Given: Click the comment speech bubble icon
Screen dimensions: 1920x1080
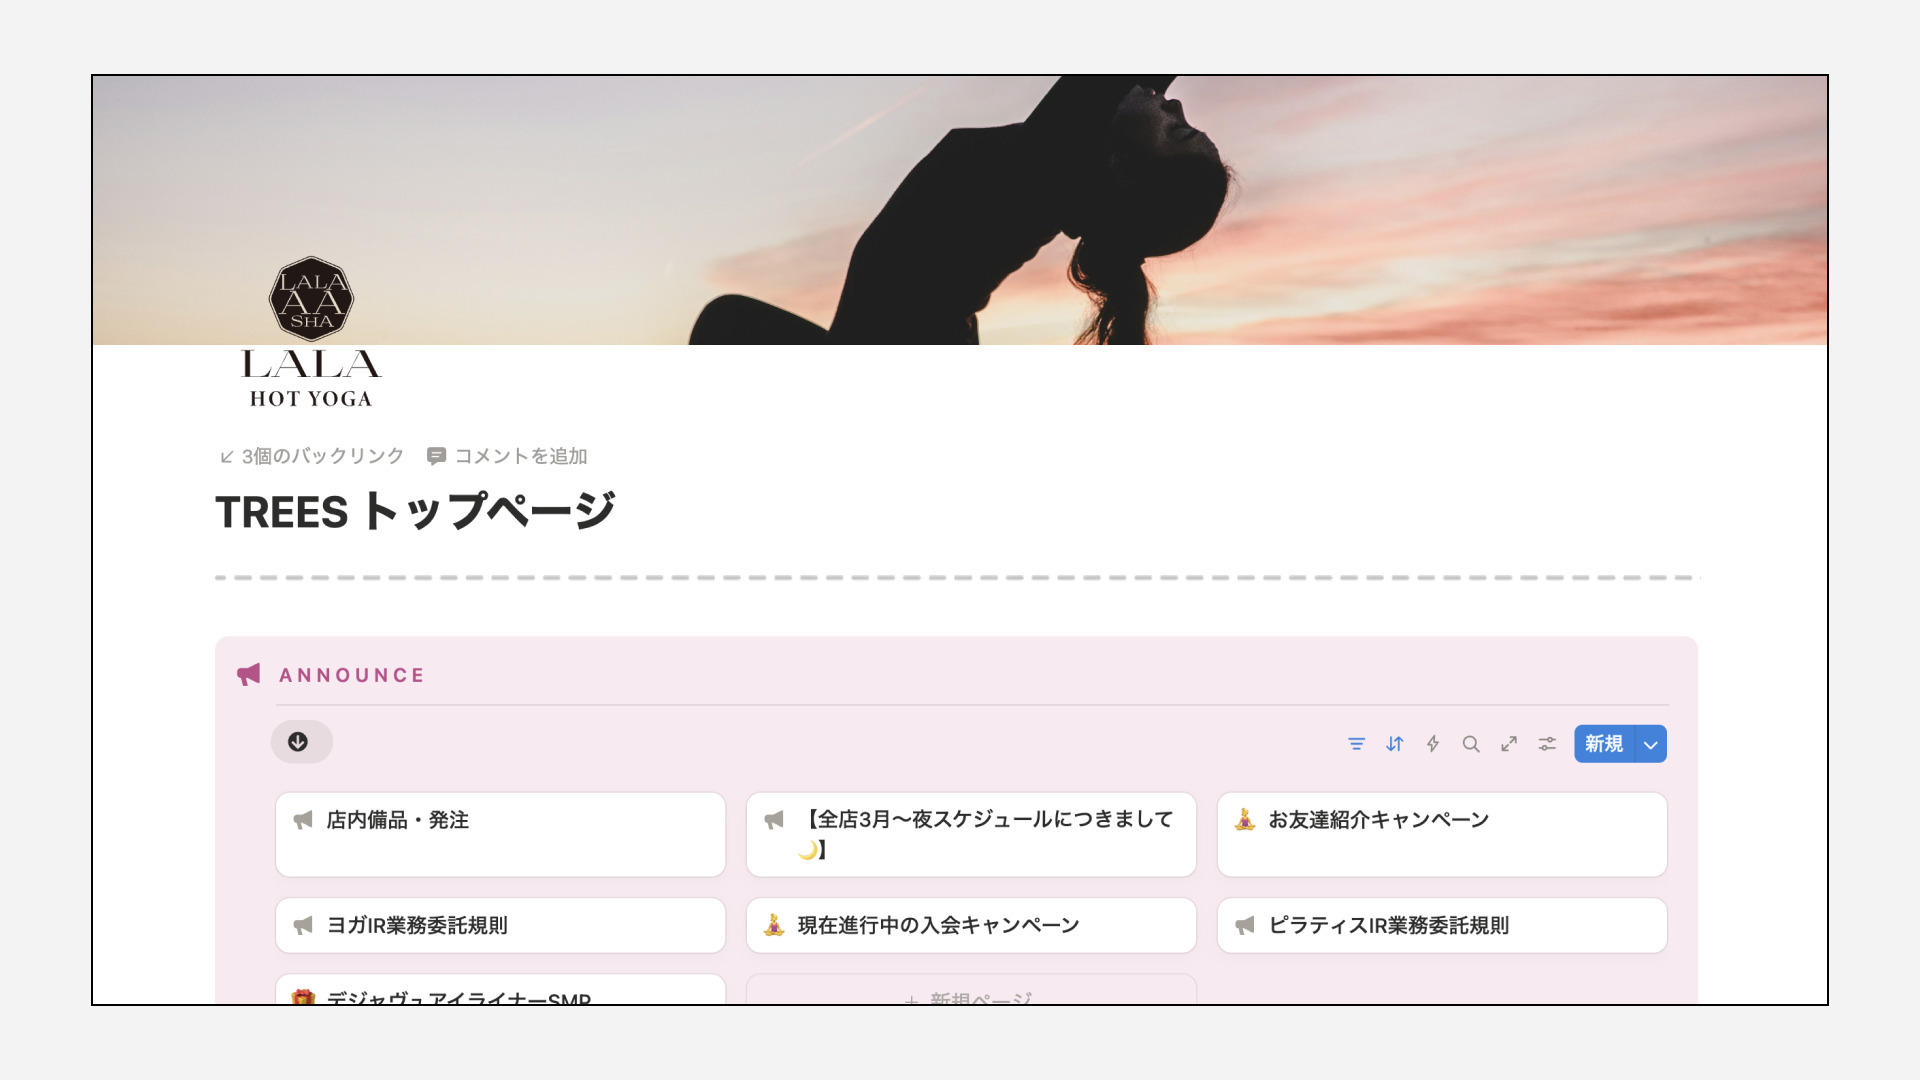Looking at the screenshot, I should coord(436,456).
